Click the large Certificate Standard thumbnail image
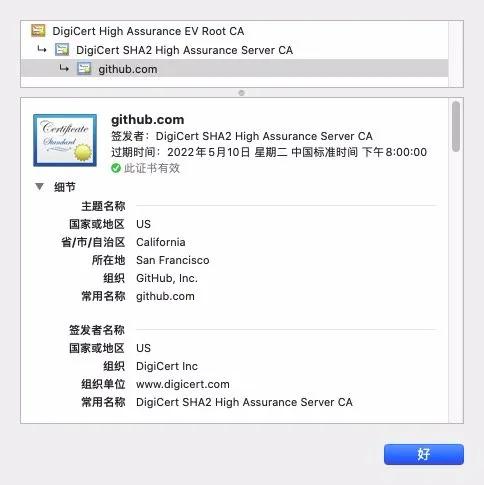This screenshot has width=484, height=485. [x=65, y=140]
